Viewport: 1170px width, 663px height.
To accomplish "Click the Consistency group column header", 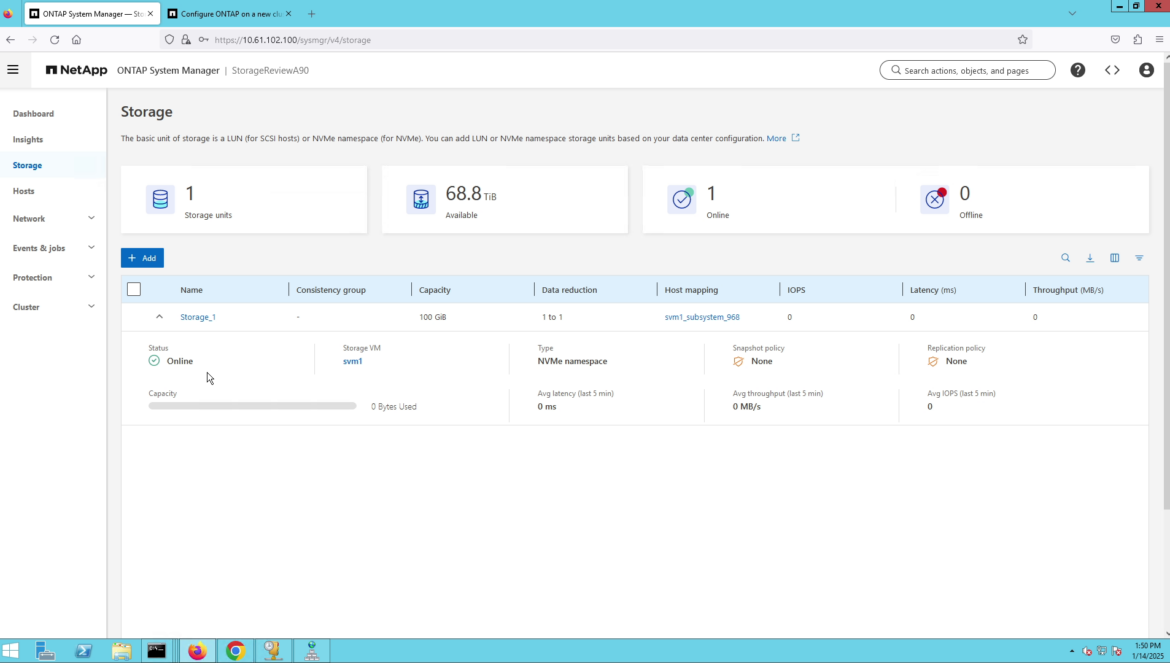I will pos(331,289).
